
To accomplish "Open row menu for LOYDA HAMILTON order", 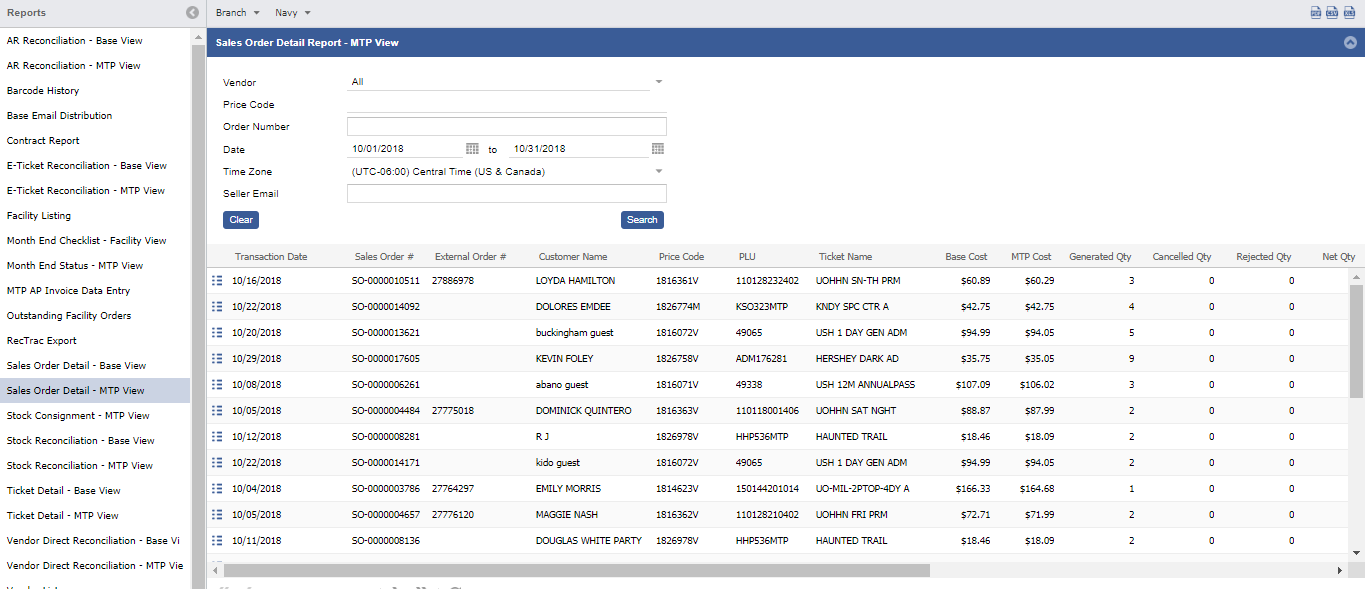I will click(x=217, y=281).
